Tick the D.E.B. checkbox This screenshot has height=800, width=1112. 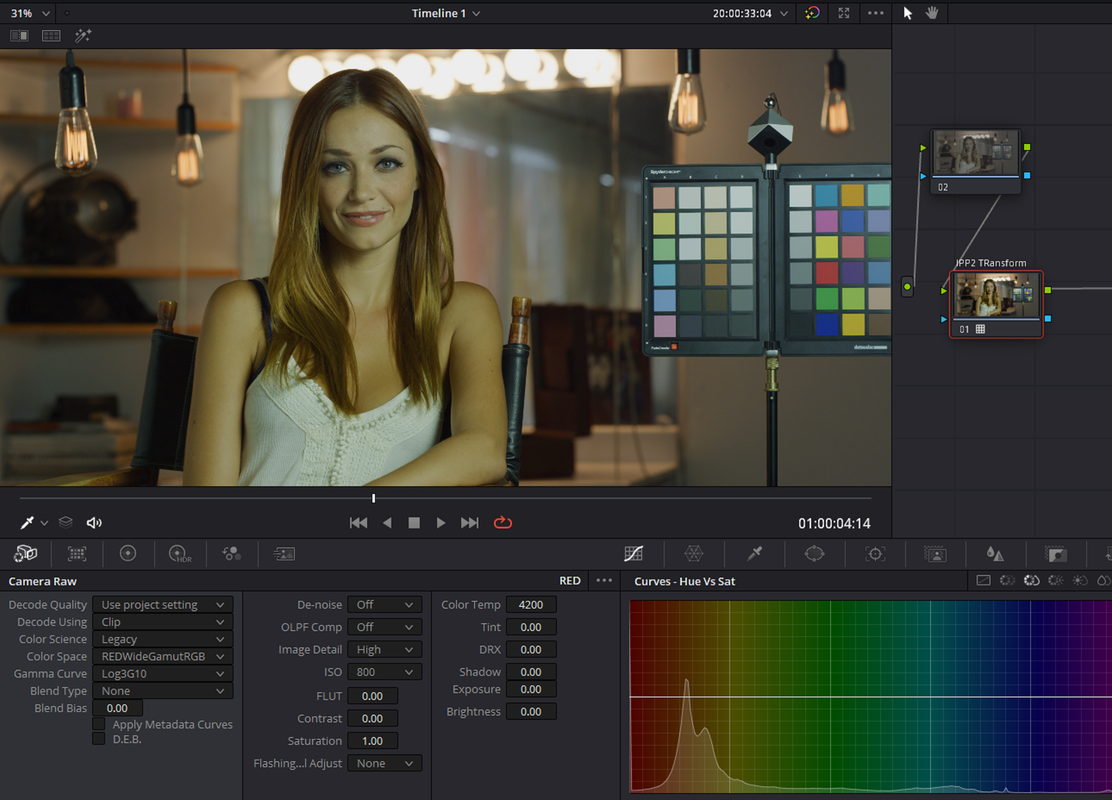tap(99, 739)
